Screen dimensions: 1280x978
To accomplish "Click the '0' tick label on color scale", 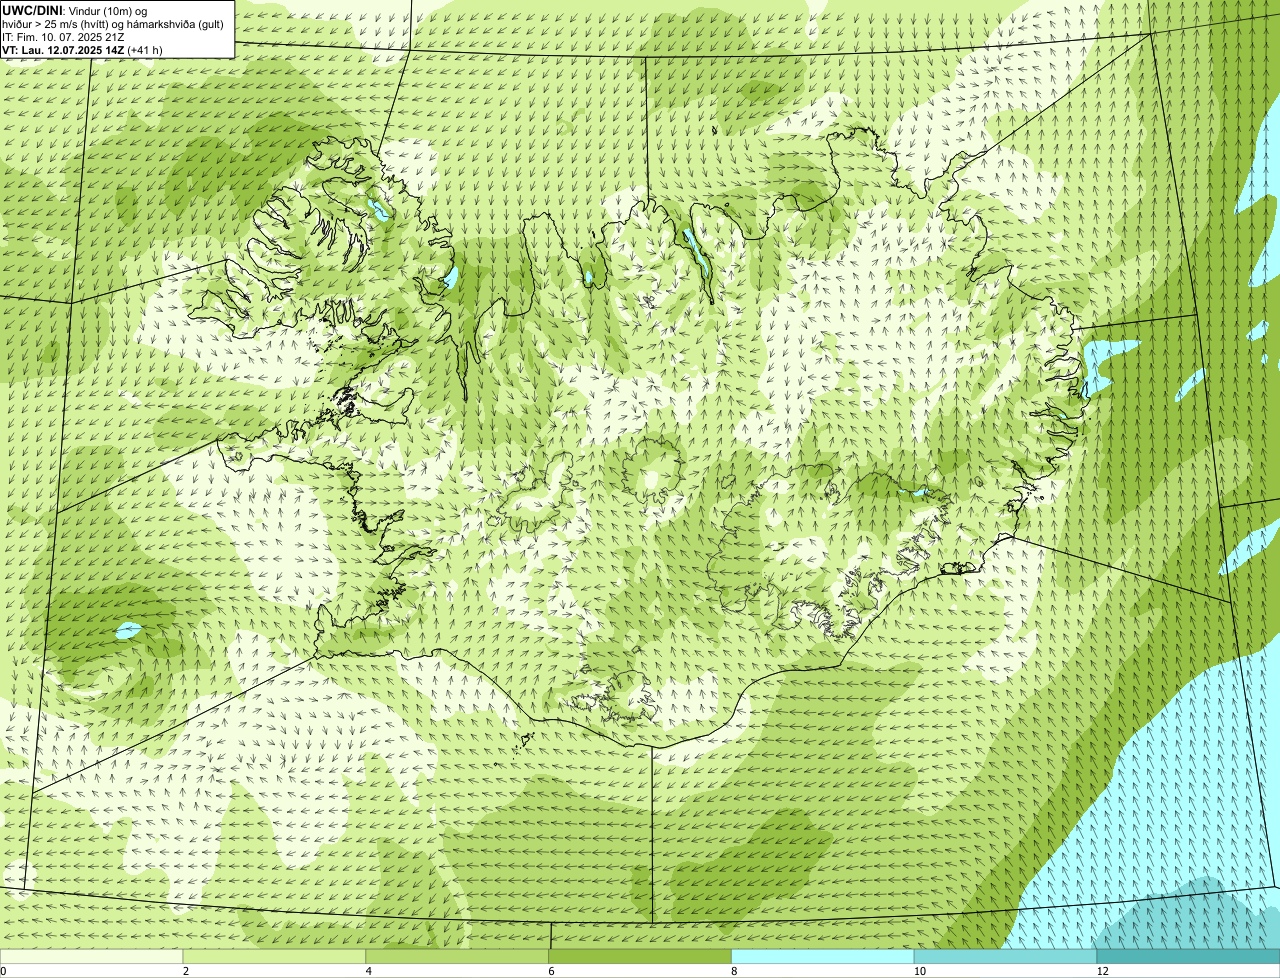I will tap(3, 971).
